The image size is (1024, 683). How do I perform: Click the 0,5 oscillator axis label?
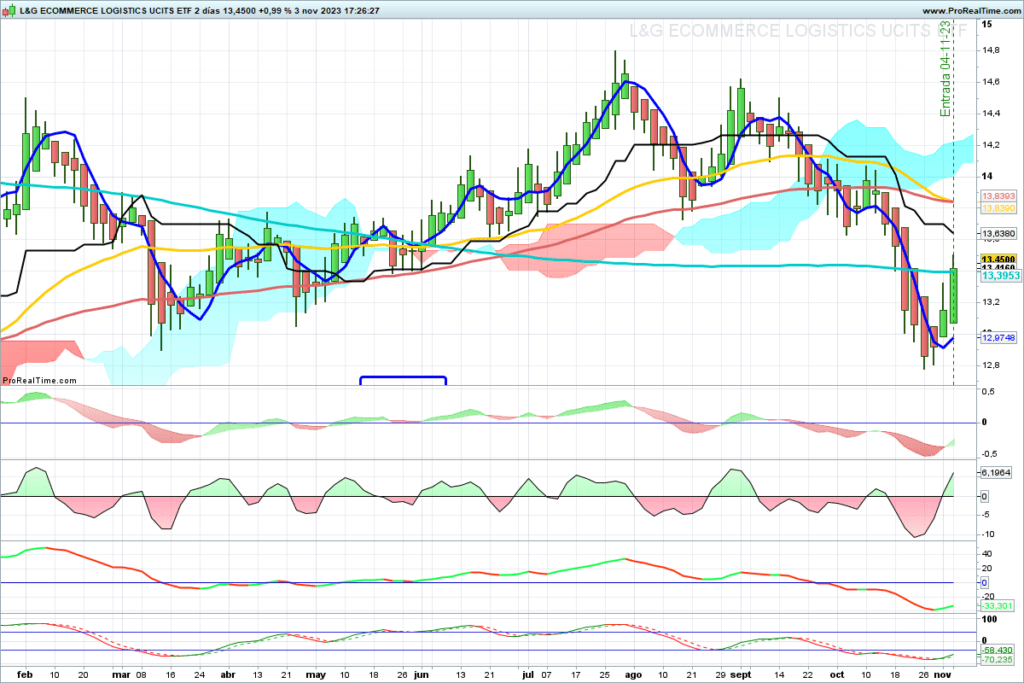989,391
